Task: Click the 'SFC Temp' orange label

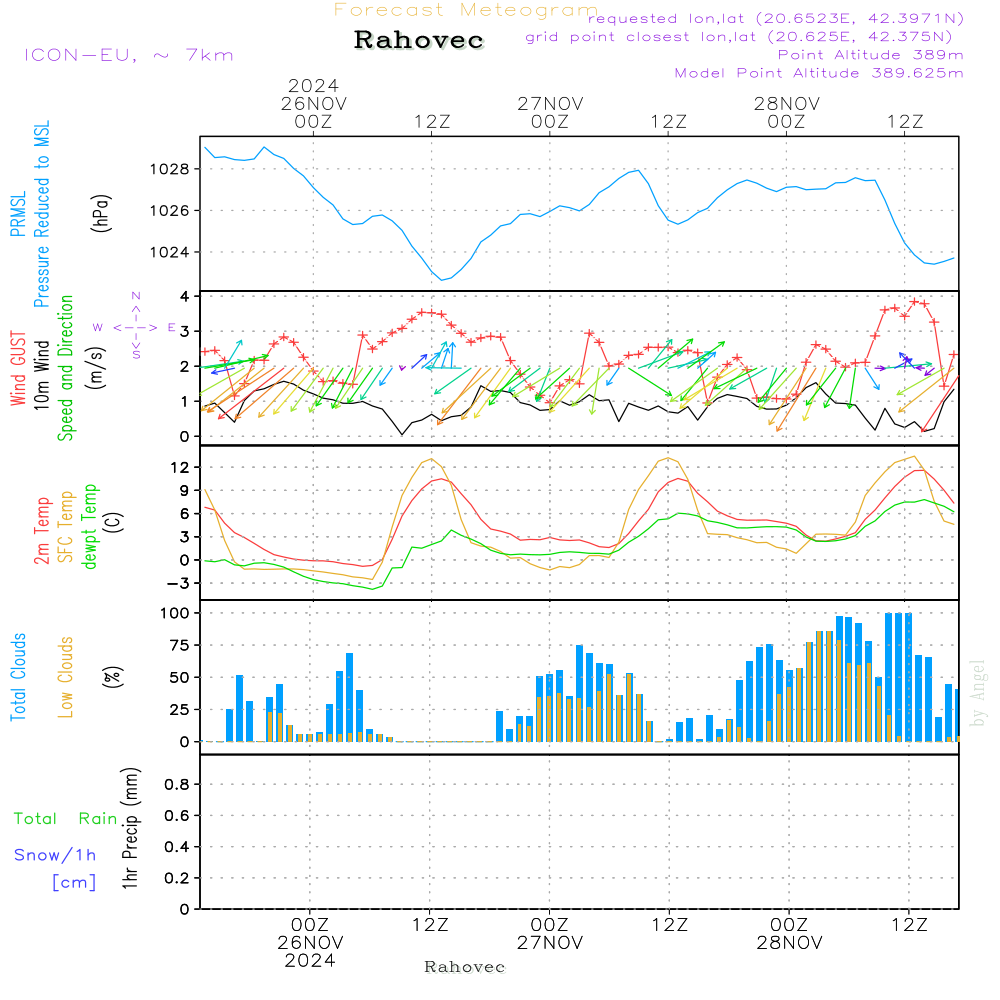Action: [x=66, y=527]
